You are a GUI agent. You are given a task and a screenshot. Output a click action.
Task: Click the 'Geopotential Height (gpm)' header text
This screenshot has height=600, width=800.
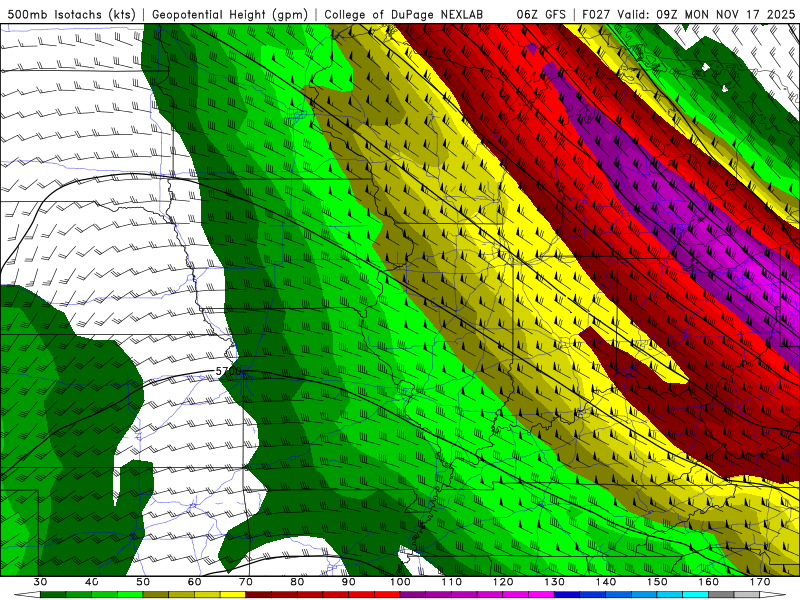point(230,15)
